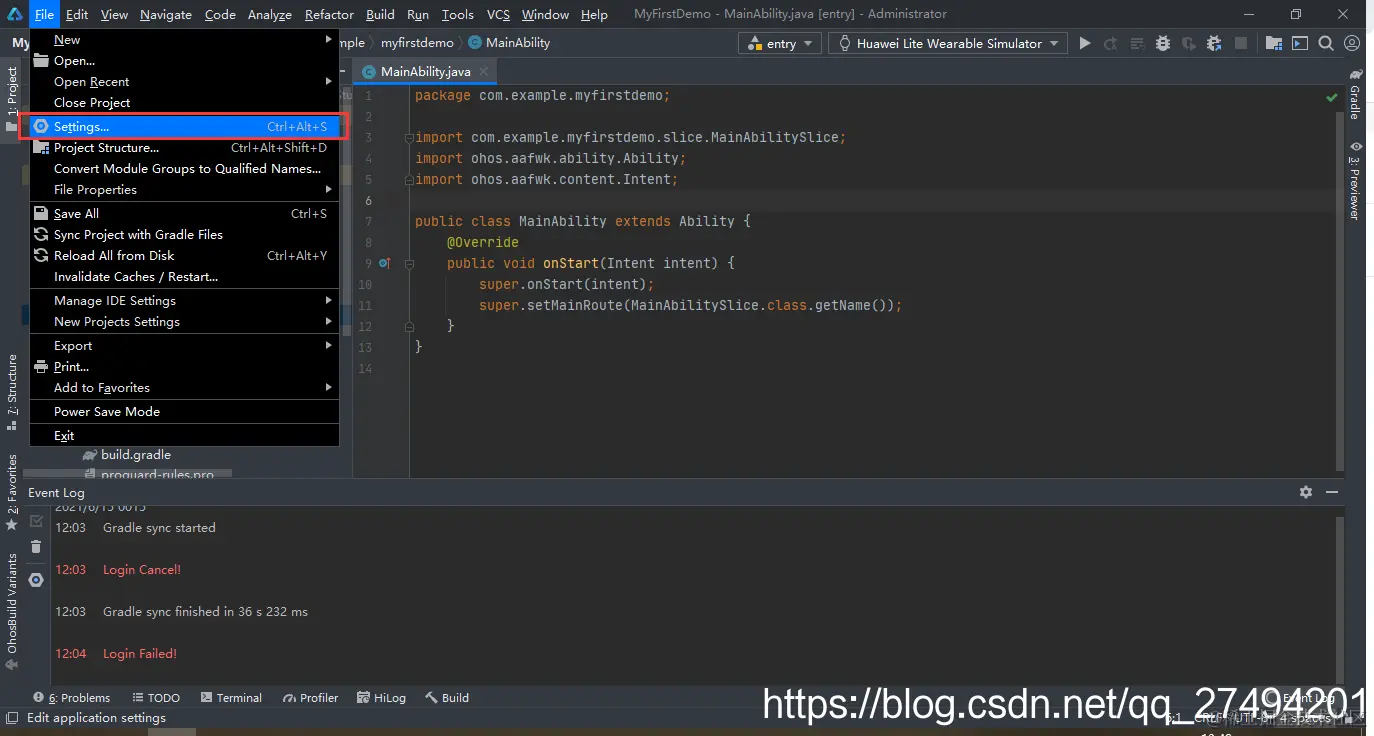This screenshot has width=1374, height=736.
Task: Expand the Manage IDE Settings submenu
Action: (184, 300)
